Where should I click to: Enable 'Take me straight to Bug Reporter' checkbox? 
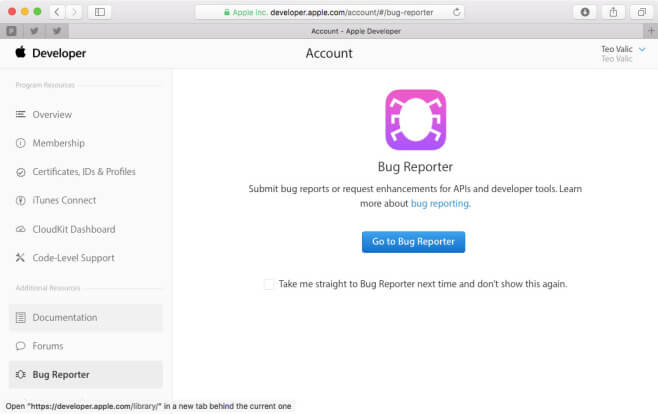pyautogui.click(x=269, y=284)
